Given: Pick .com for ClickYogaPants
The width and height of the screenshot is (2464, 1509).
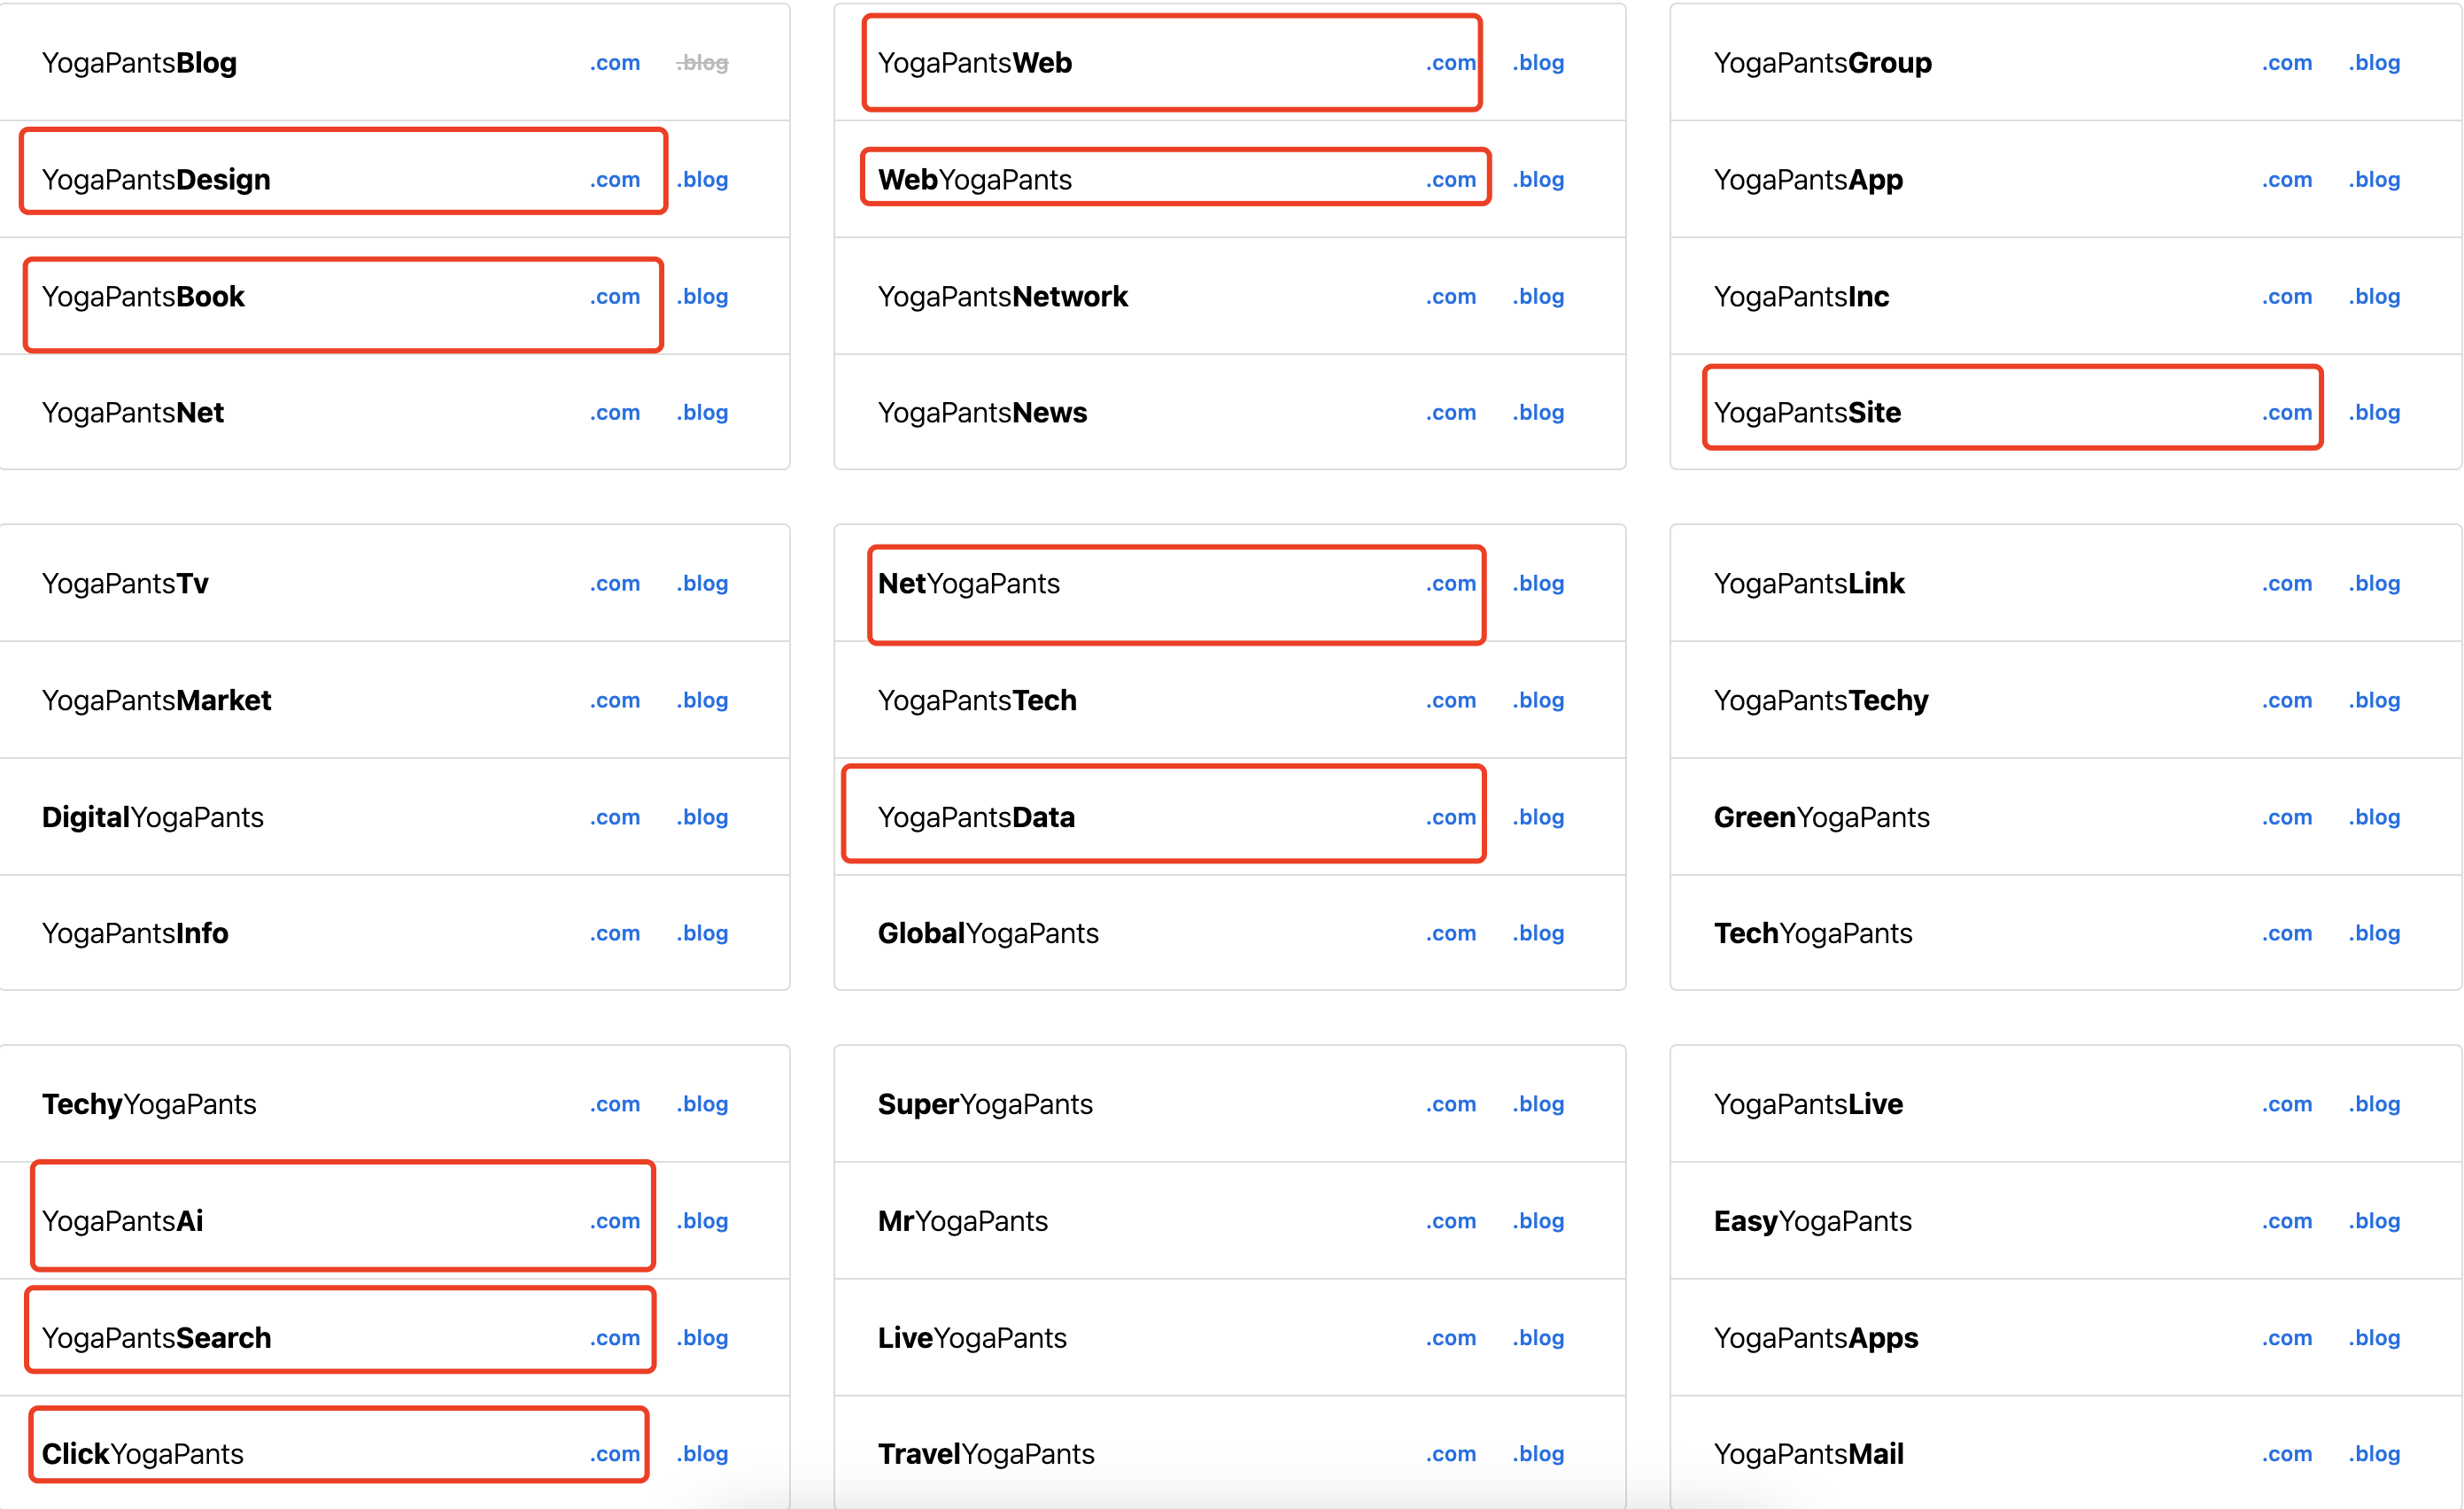Looking at the screenshot, I should coord(615,1453).
